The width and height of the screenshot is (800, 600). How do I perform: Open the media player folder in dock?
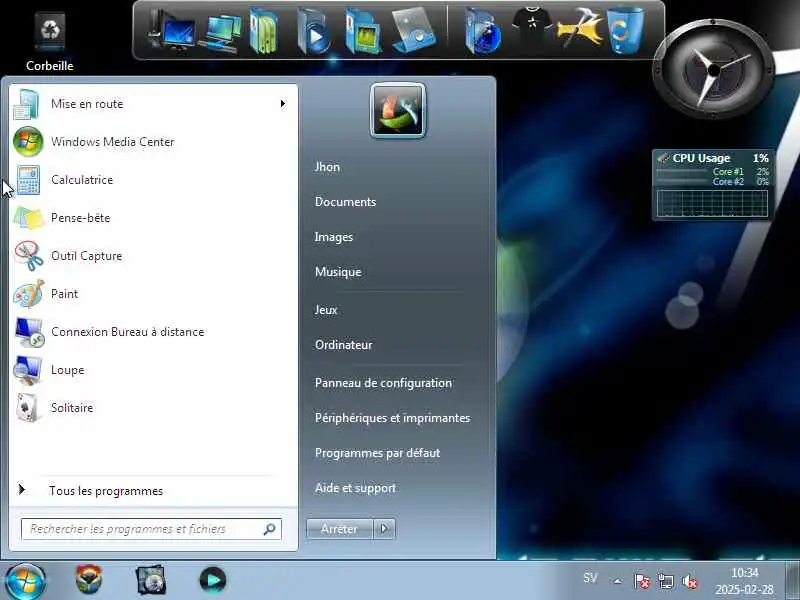coord(313,32)
